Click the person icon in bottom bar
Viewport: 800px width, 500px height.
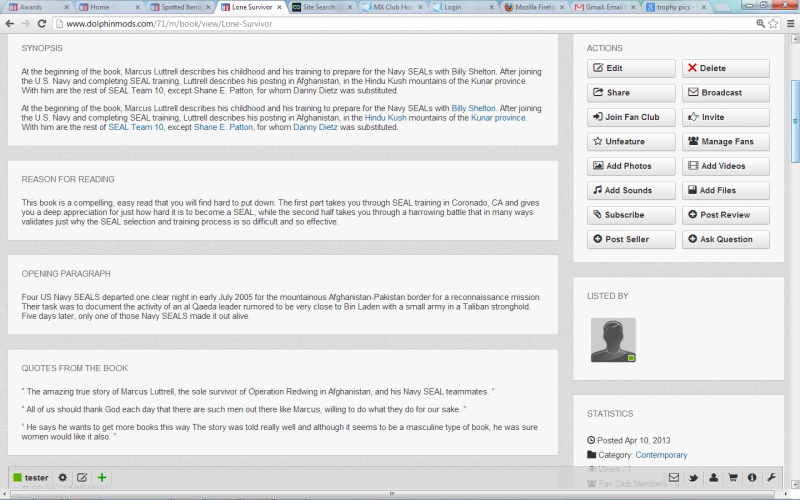coord(713,478)
